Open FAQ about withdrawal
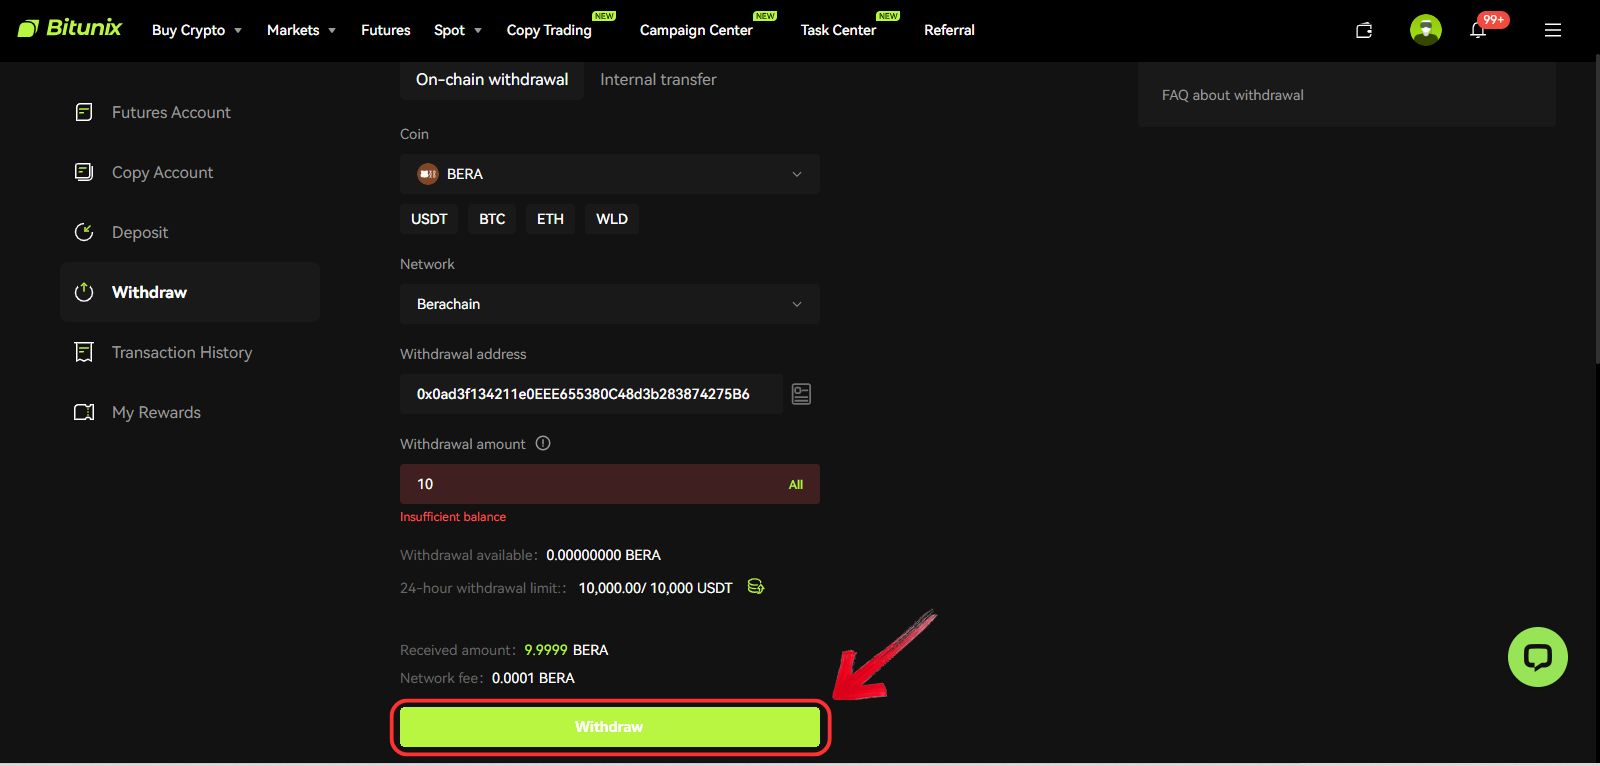This screenshot has width=1600, height=766. [1233, 95]
